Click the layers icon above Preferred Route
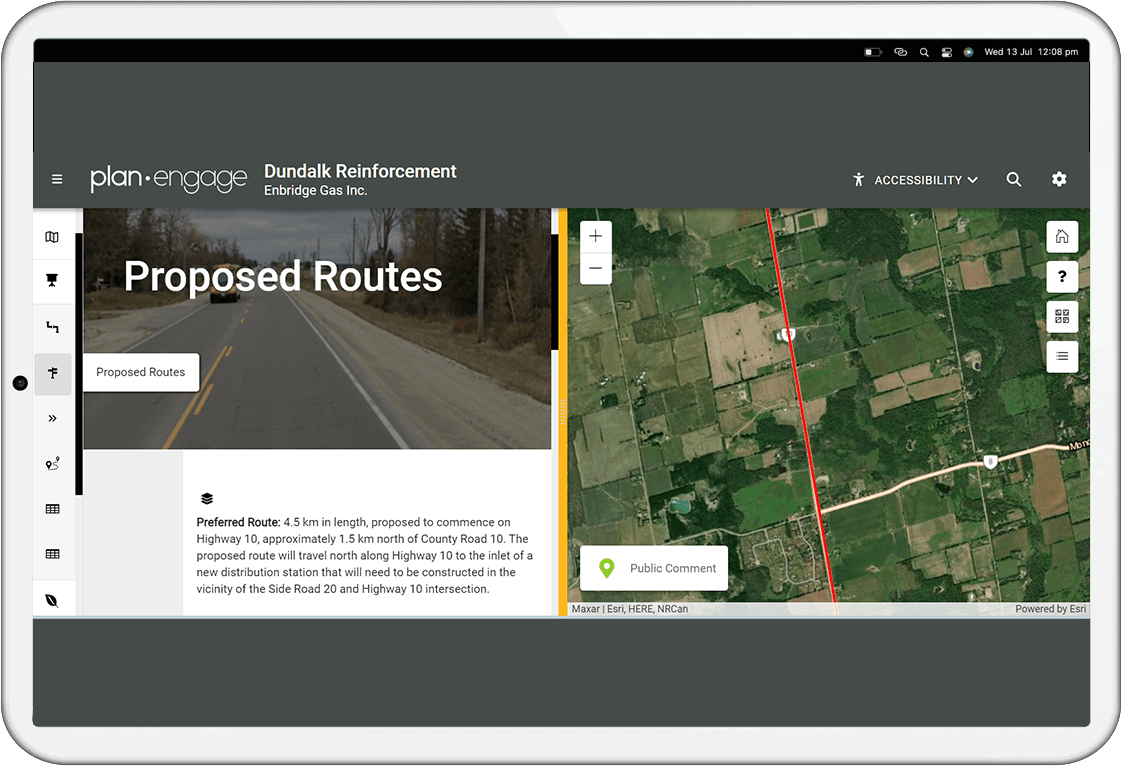The image size is (1122, 766). [207, 498]
